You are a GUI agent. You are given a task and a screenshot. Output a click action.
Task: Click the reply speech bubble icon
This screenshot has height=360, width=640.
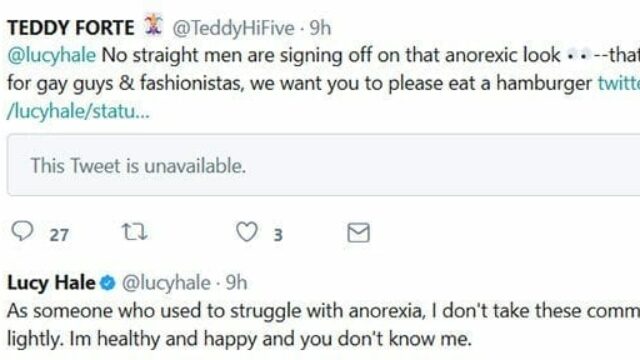point(22,231)
